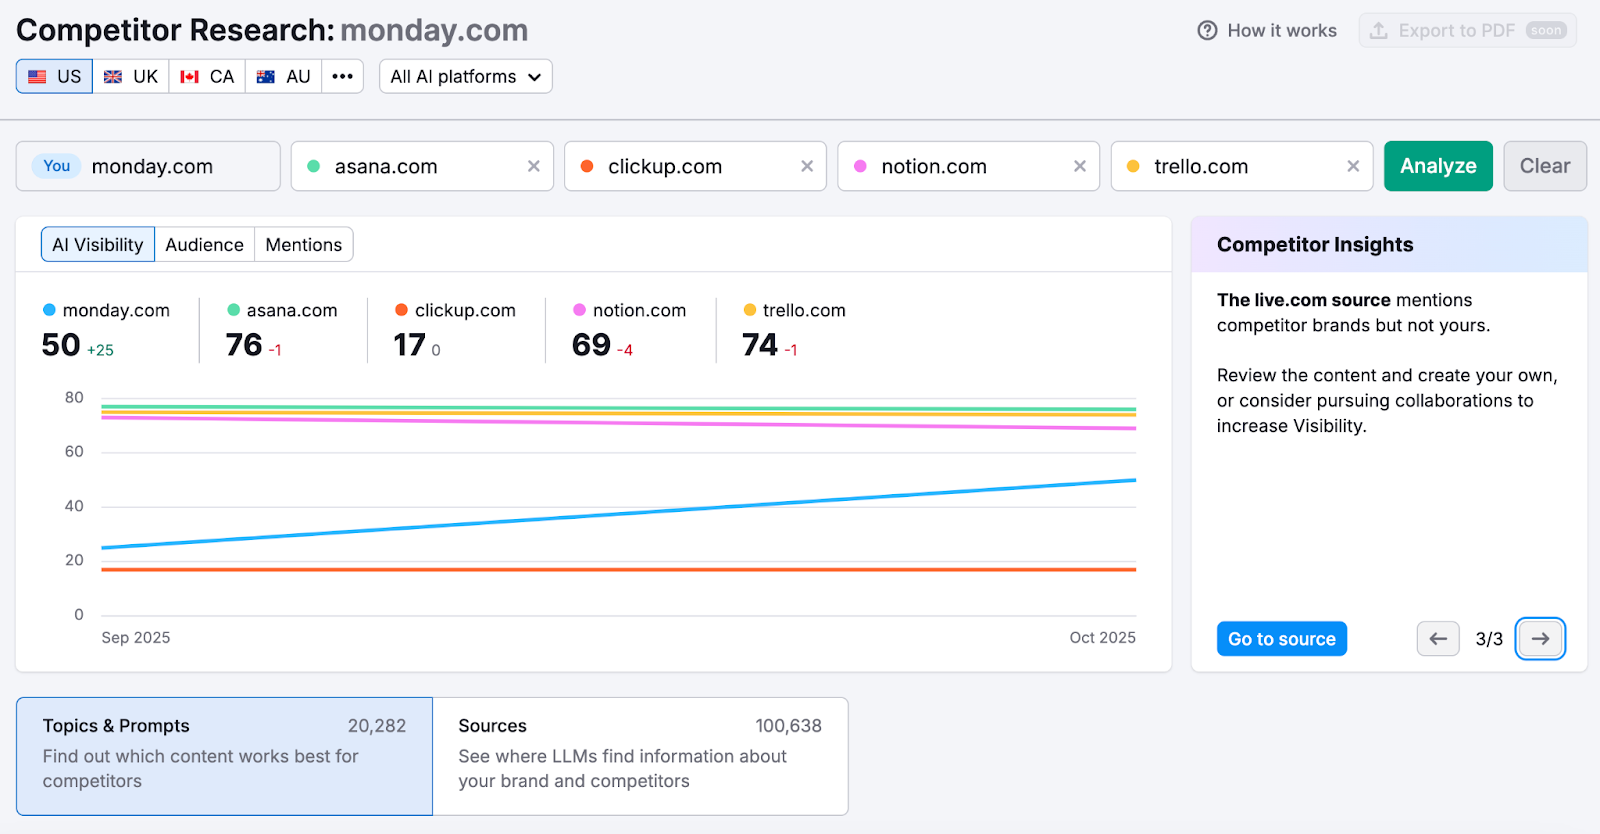Click the left arrow in Competitor Insights
Image resolution: width=1600 pixels, height=834 pixels.
tap(1438, 638)
